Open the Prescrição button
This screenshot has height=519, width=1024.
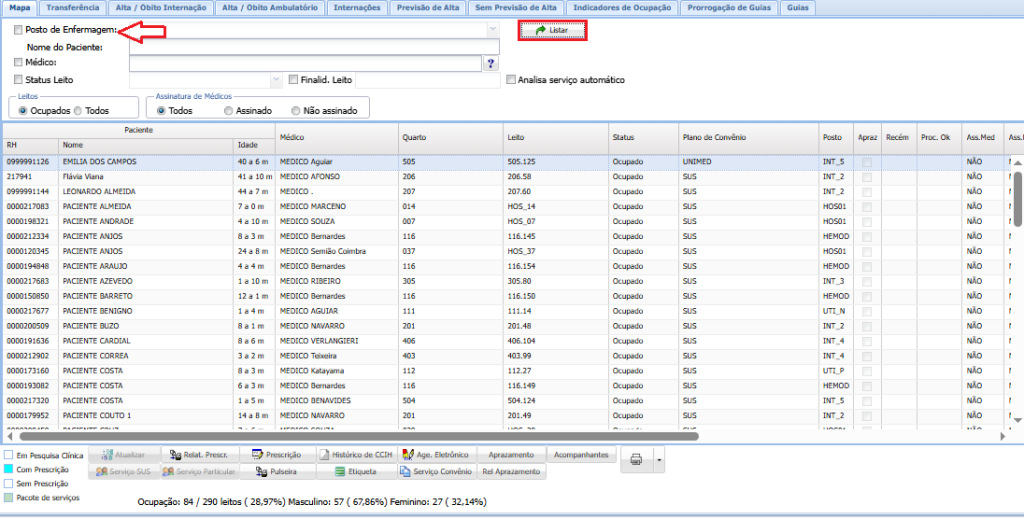(x=278, y=455)
